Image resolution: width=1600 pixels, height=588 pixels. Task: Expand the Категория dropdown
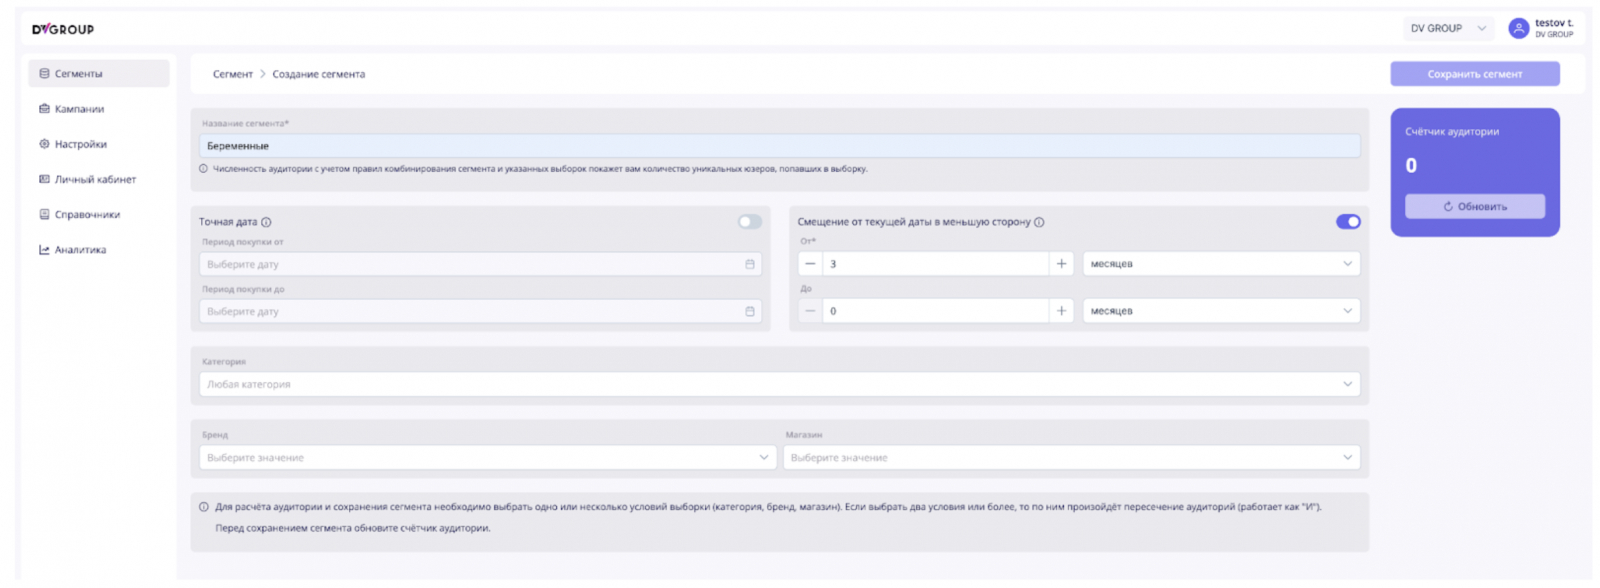coord(780,384)
